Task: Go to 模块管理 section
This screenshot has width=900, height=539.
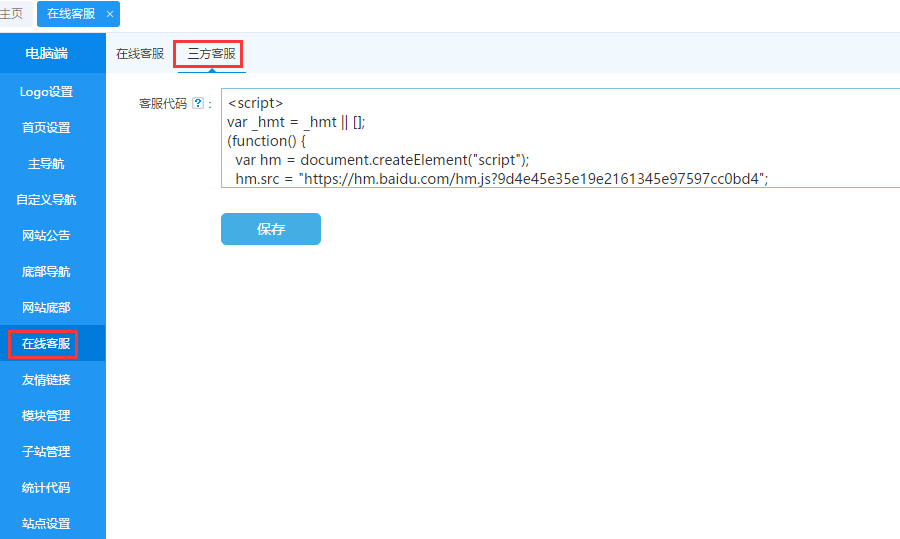Action: [x=47, y=416]
